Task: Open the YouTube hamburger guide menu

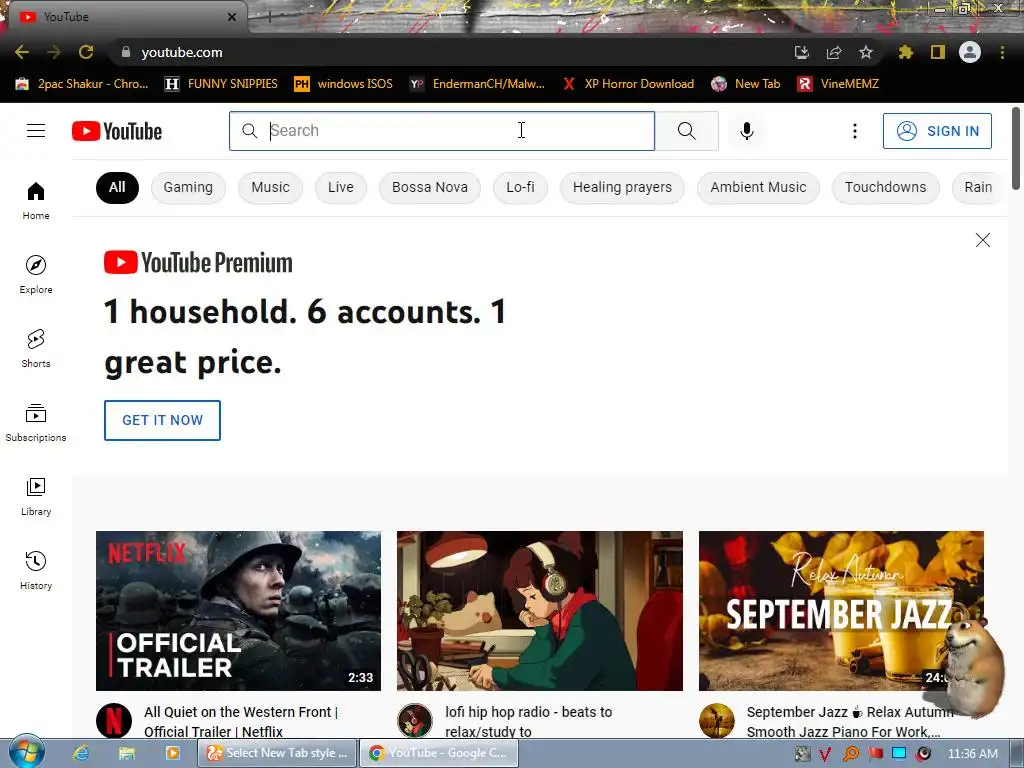Action: point(36,131)
